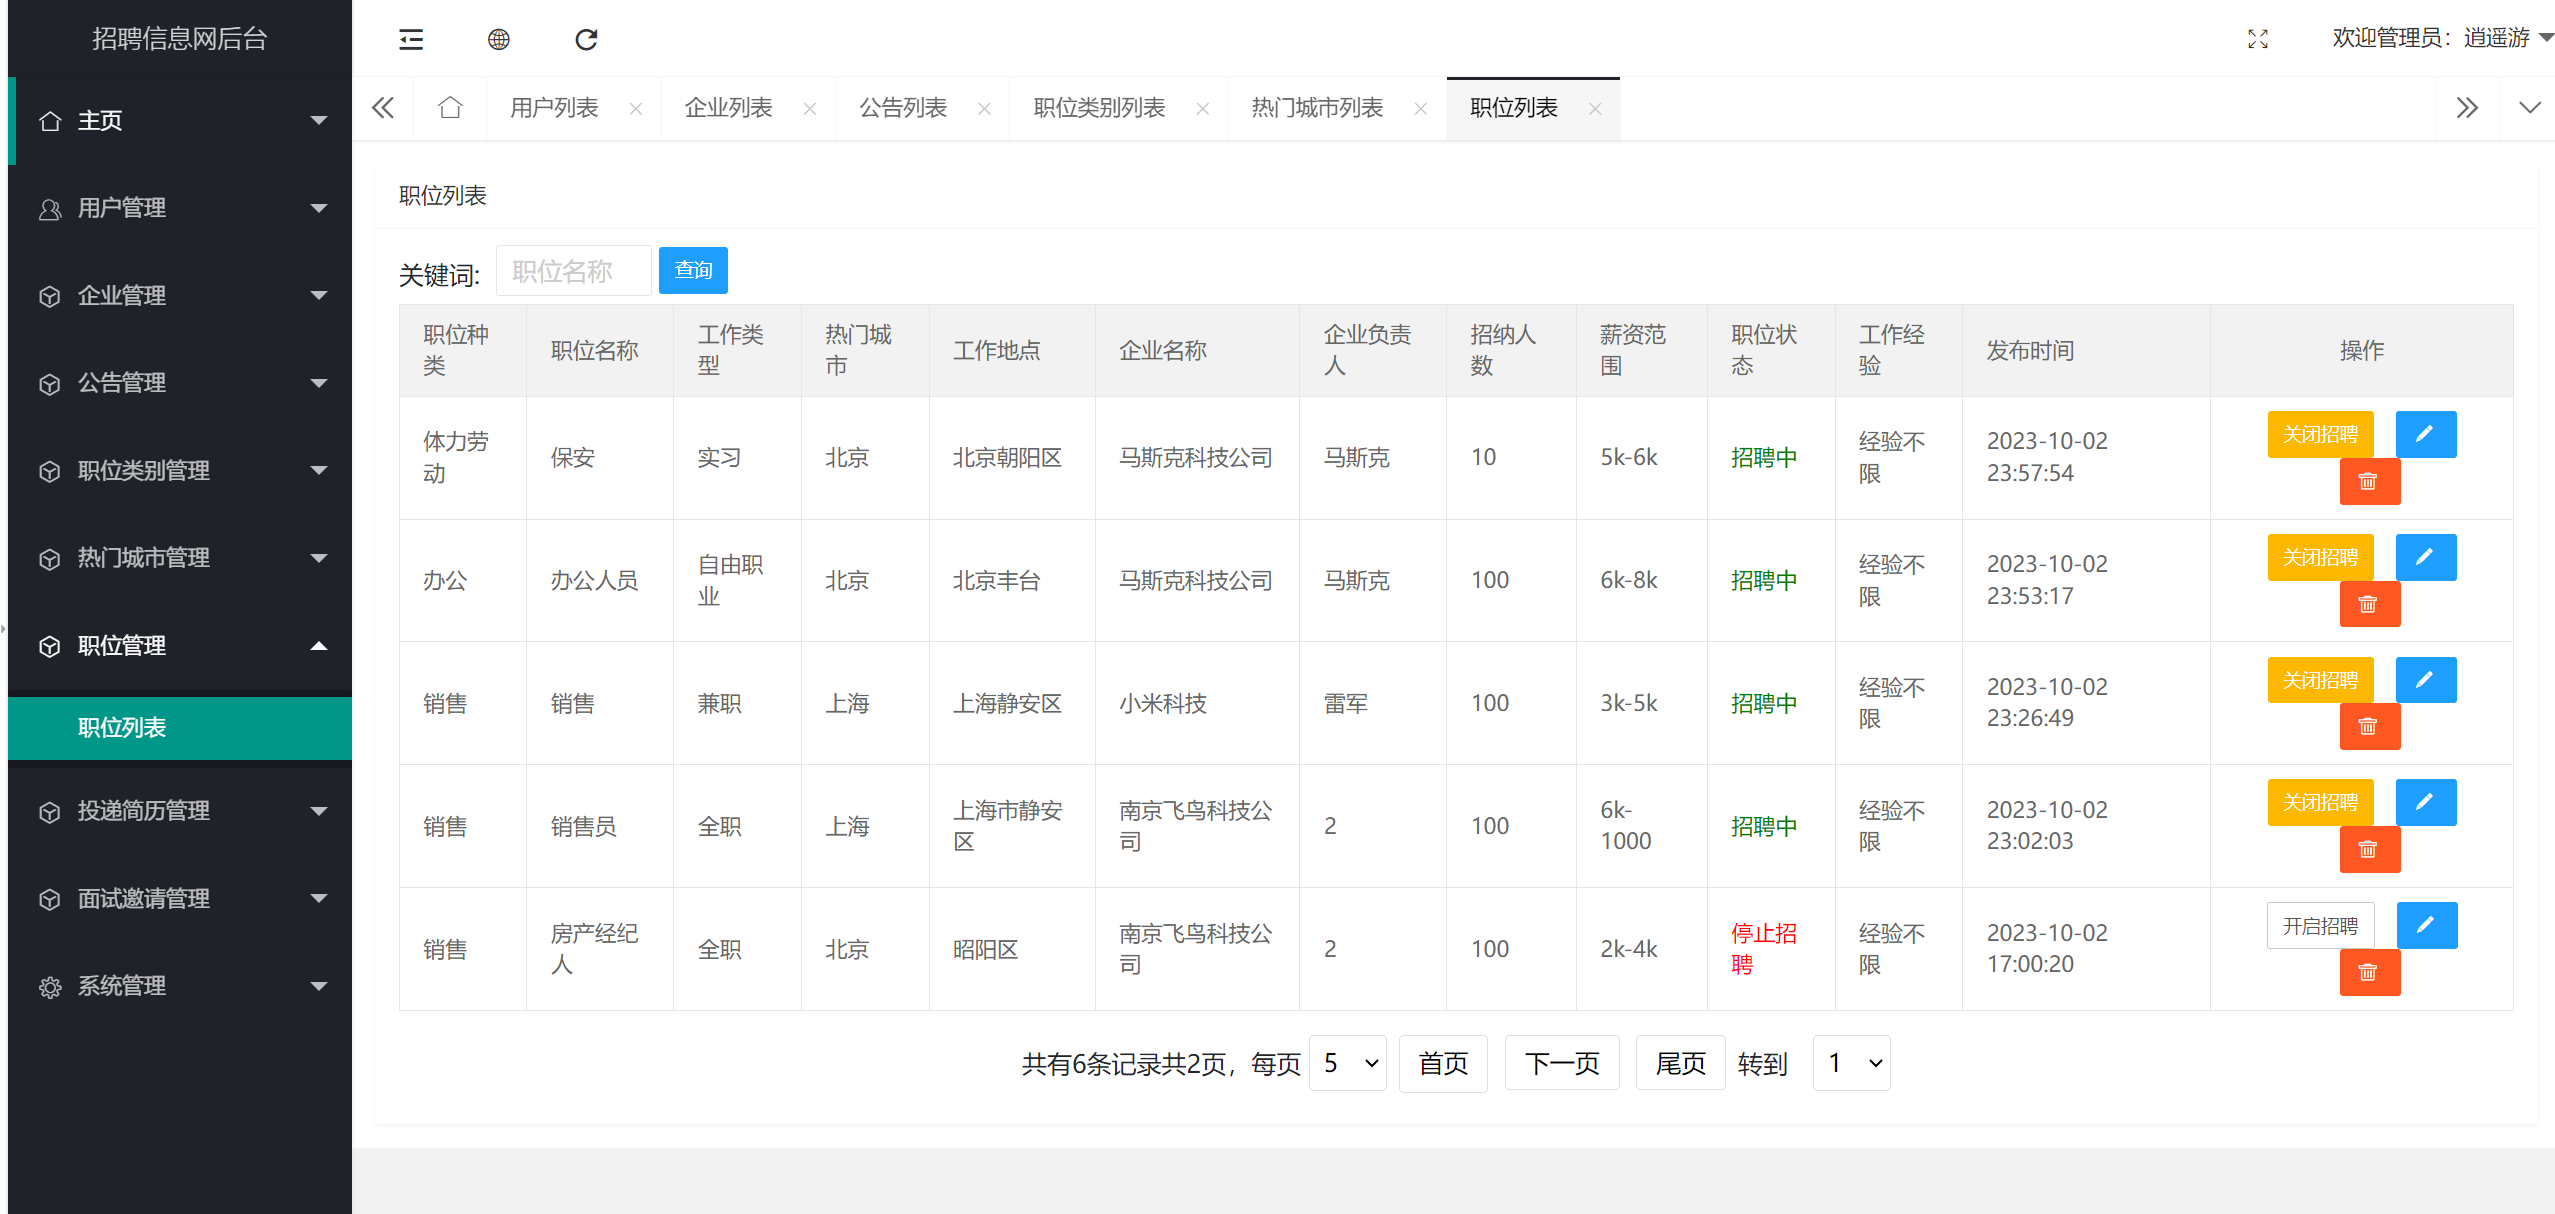This screenshot has width=2555, height=1214.
Task: Collapse the sidebar with the toolbar icon
Action: pyautogui.click(x=410, y=39)
